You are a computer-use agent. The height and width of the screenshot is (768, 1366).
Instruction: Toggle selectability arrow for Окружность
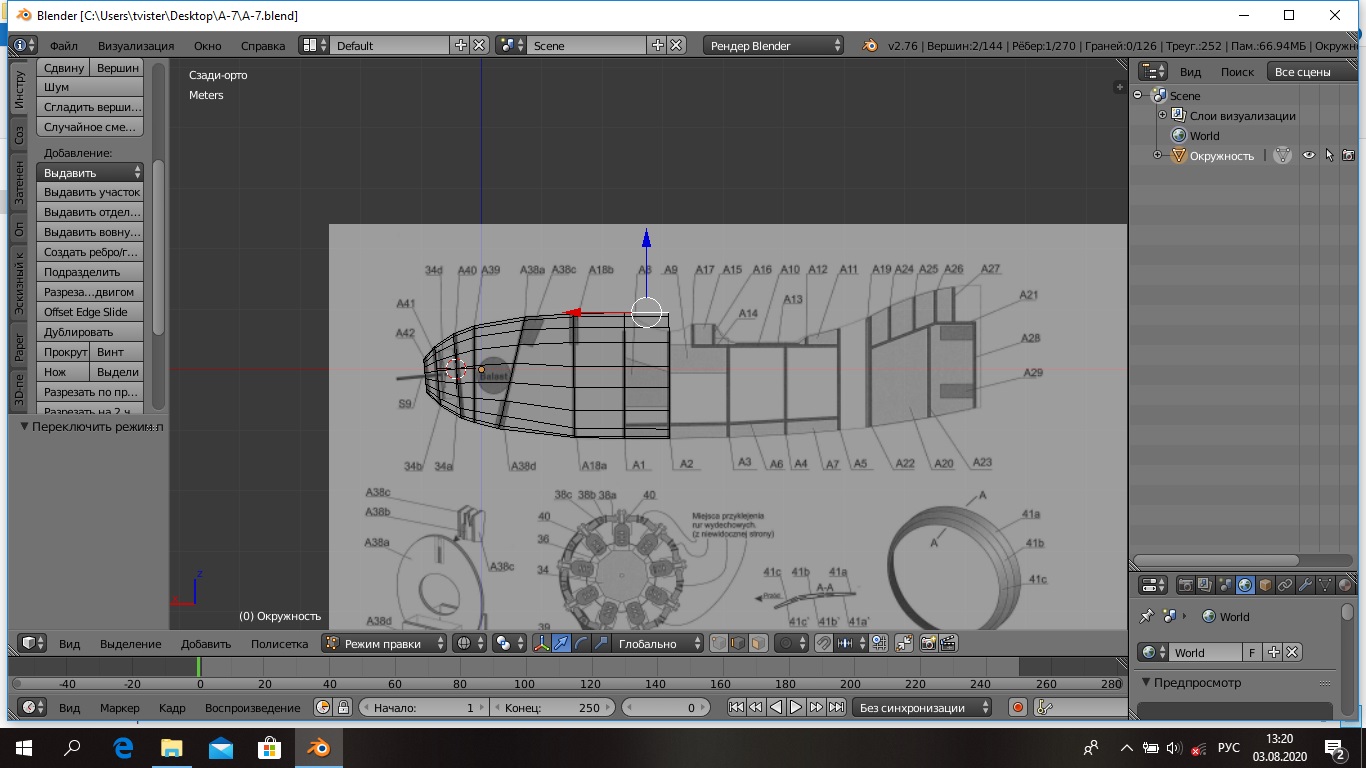[1329, 155]
